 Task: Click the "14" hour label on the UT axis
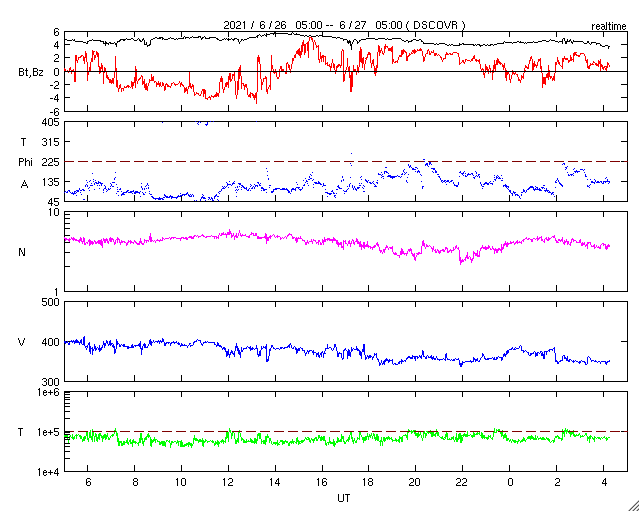tap(275, 482)
